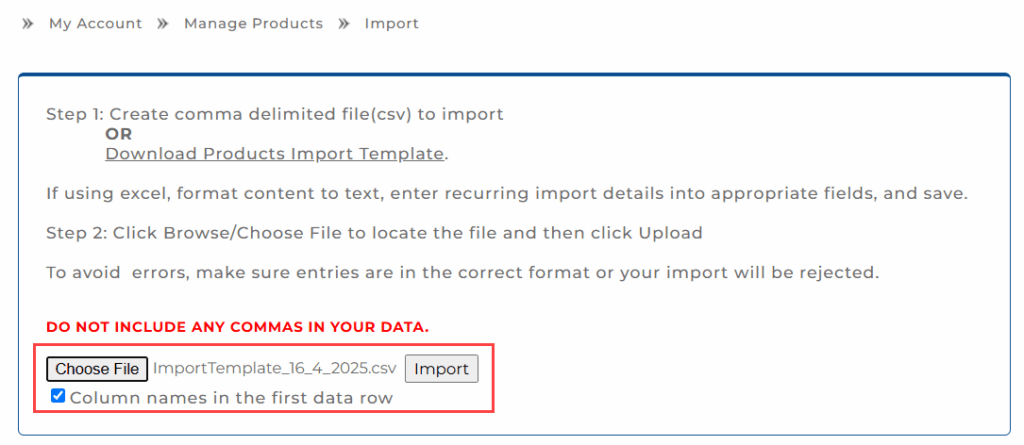The image size is (1024, 445).
Task: Click the selected file name ImportTemplate_16_4_2025.csv
Action: (x=274, y=369)
